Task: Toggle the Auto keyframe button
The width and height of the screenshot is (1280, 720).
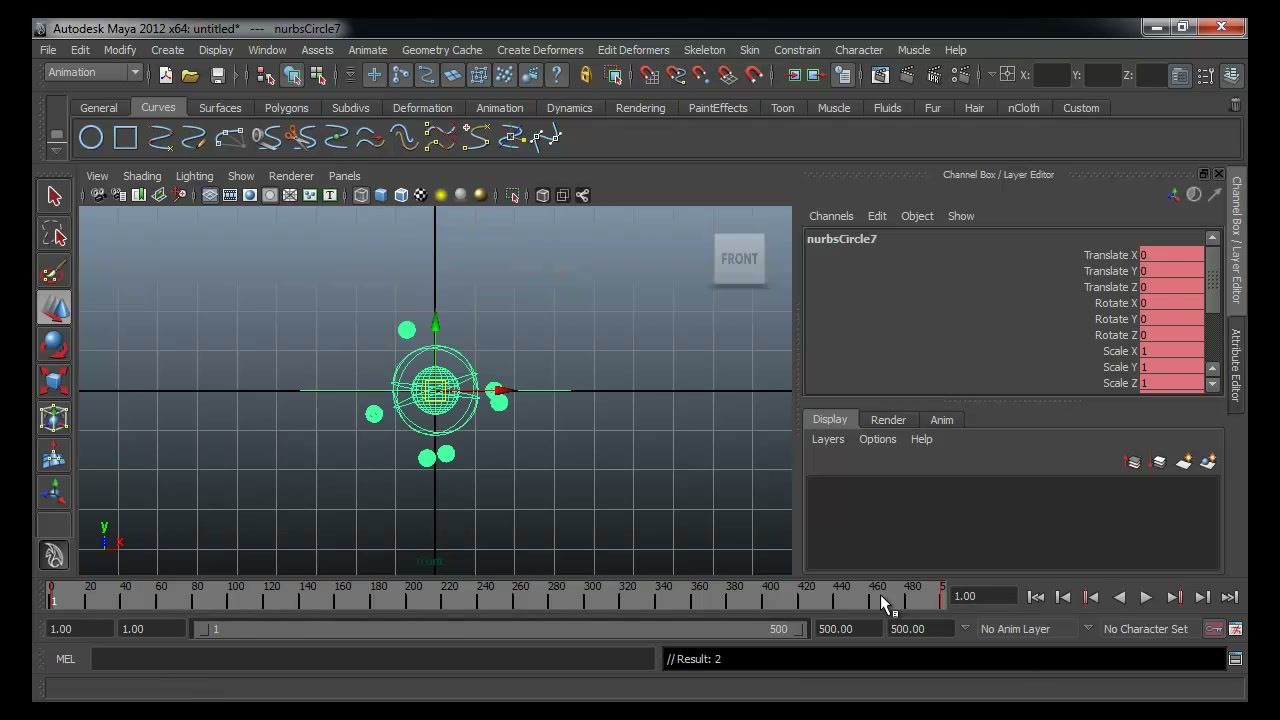Action: (1213, 629)
